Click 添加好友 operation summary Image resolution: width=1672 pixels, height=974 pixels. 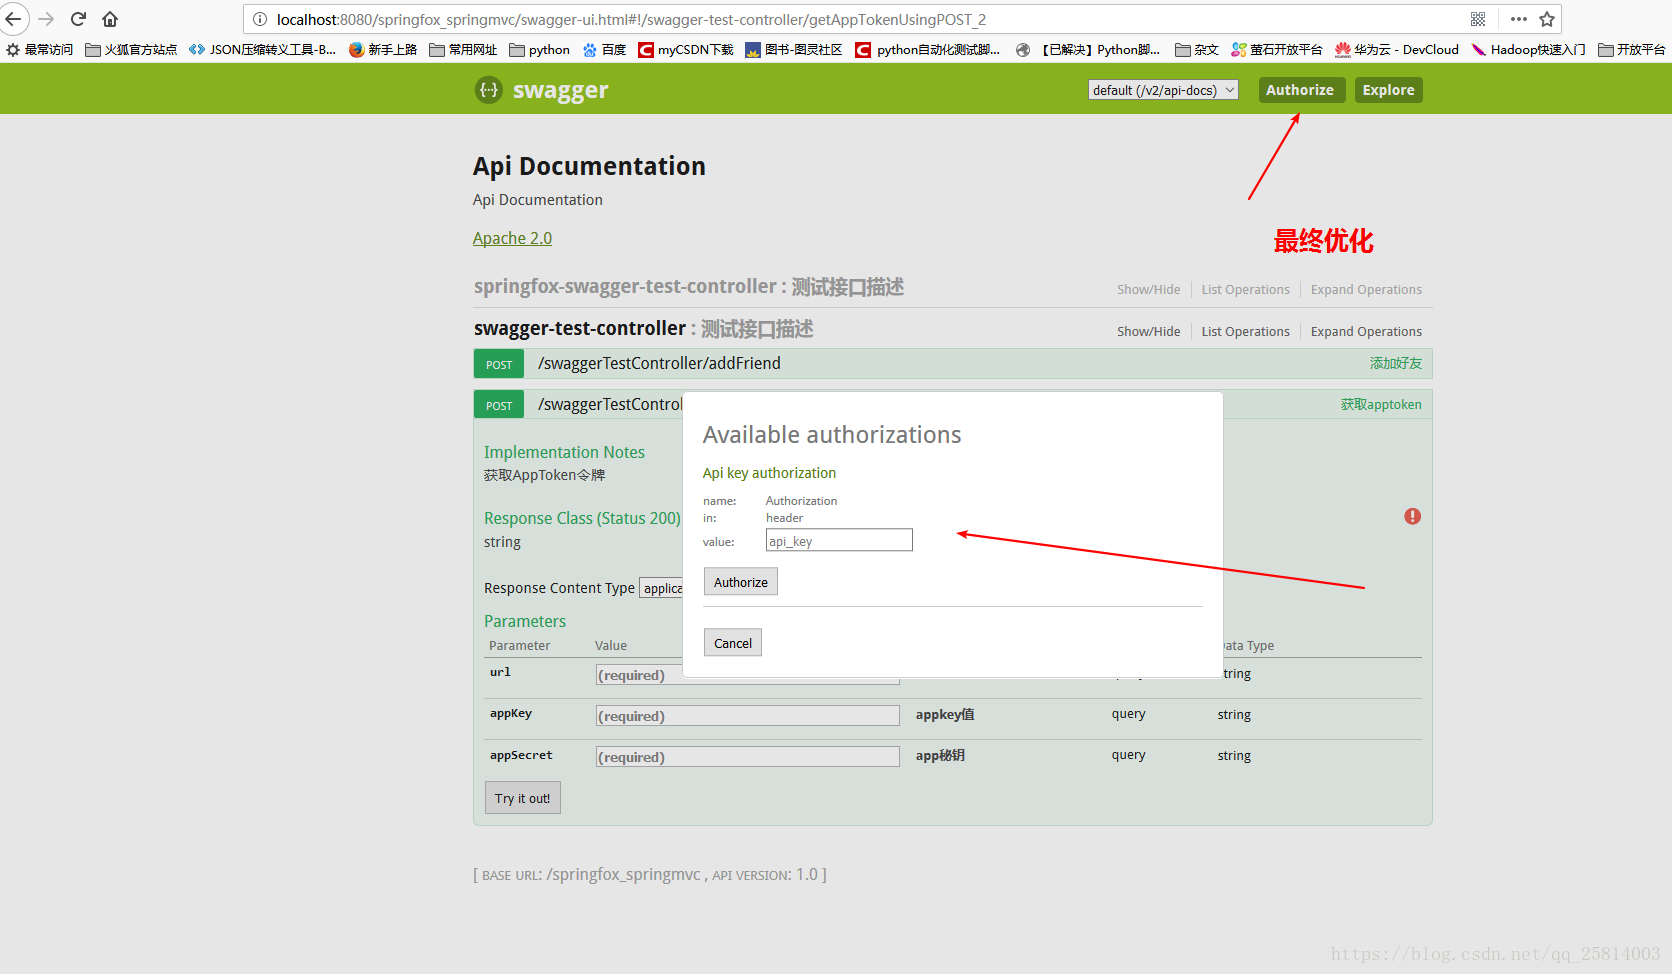(1395, 363)
